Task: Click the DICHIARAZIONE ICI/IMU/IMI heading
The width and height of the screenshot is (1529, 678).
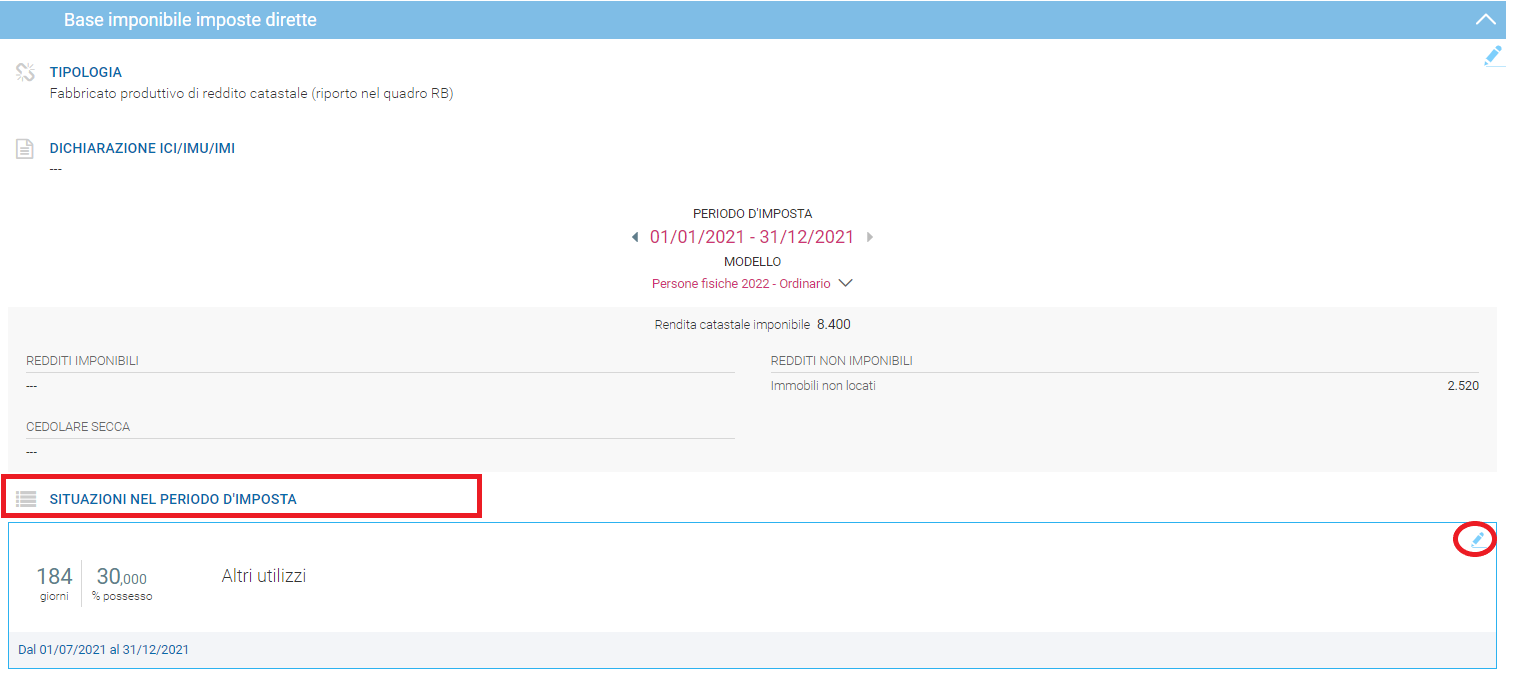Action: pyautogui.click(x=143, y=148)
